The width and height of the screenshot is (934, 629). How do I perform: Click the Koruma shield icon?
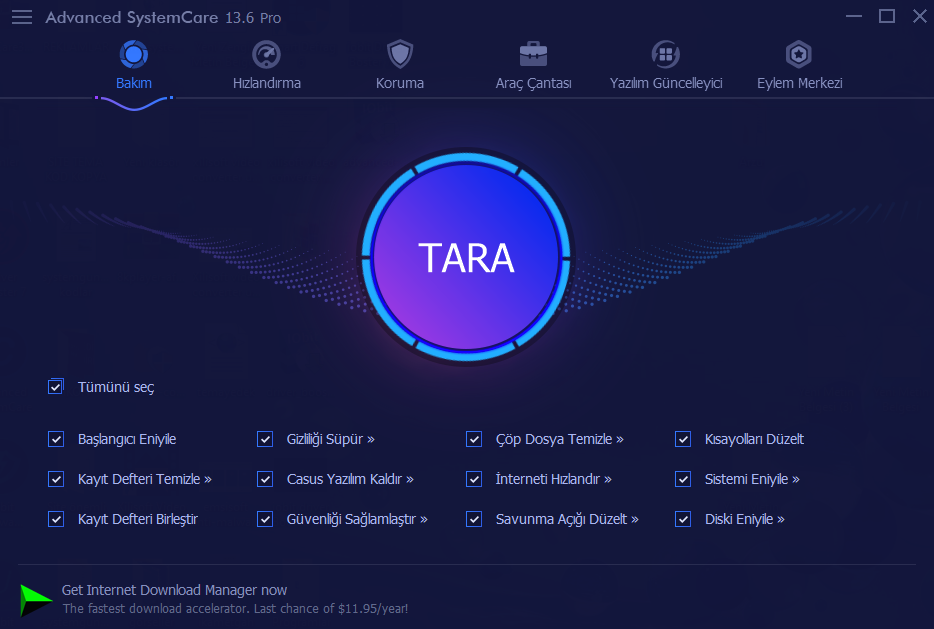[x=400, y=55]
